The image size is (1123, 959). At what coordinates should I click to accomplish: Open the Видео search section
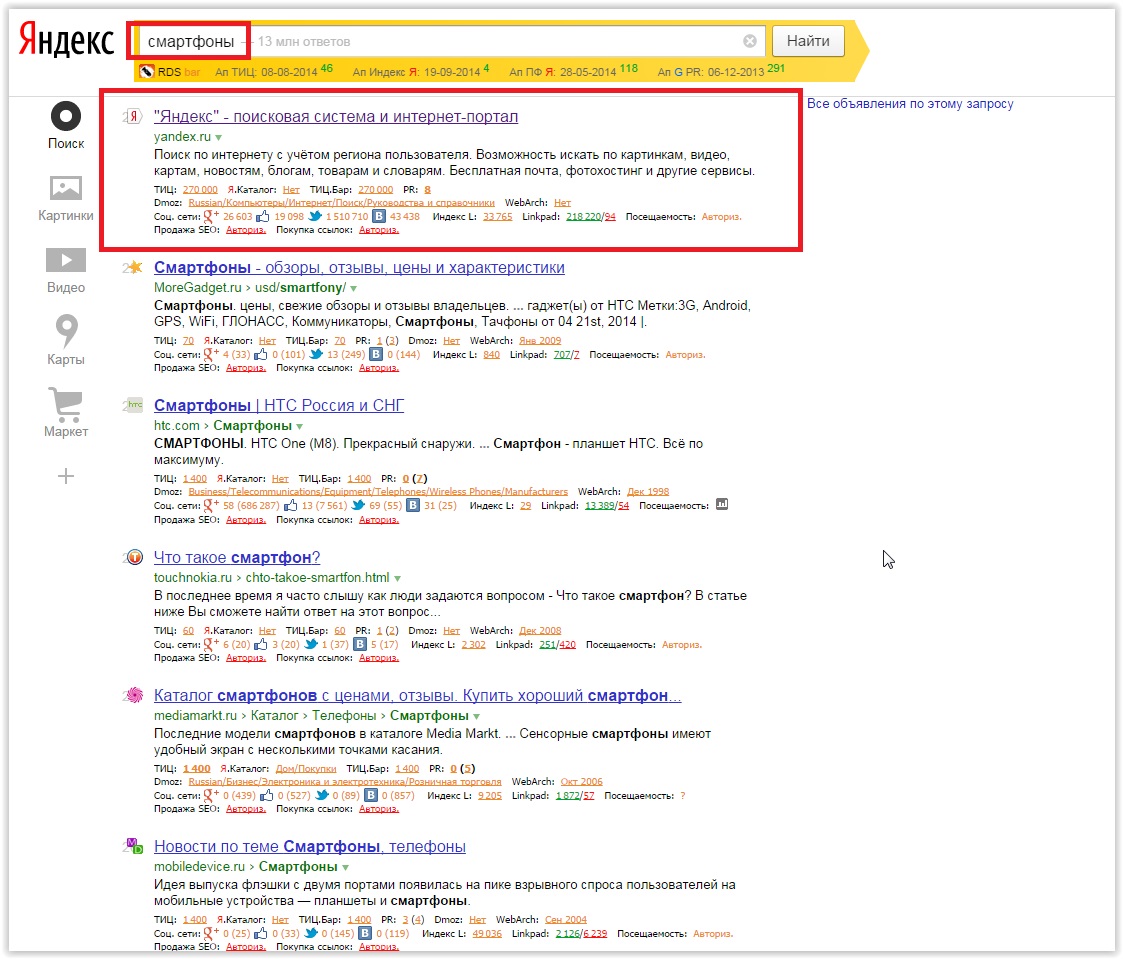coord(66,270)
